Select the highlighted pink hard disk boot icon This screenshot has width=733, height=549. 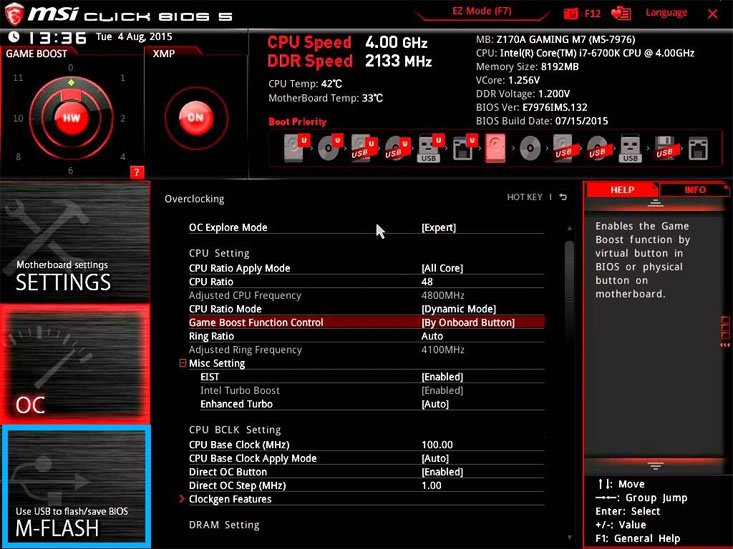pyautogui.click(x=495, y=148)
